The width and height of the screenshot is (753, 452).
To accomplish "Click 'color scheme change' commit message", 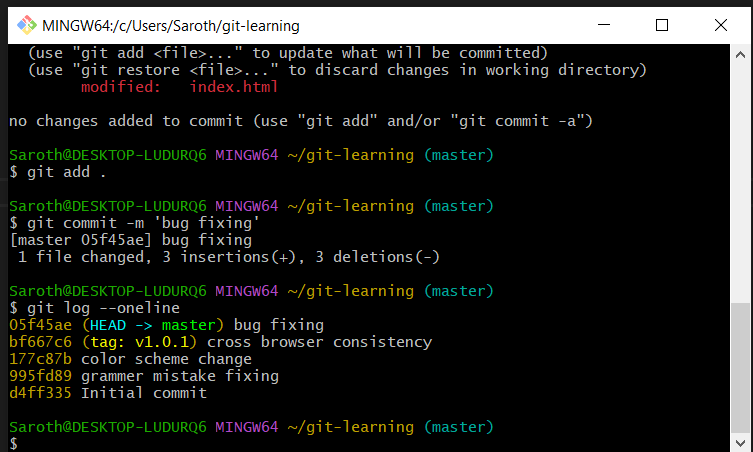I will coord(166,359).
